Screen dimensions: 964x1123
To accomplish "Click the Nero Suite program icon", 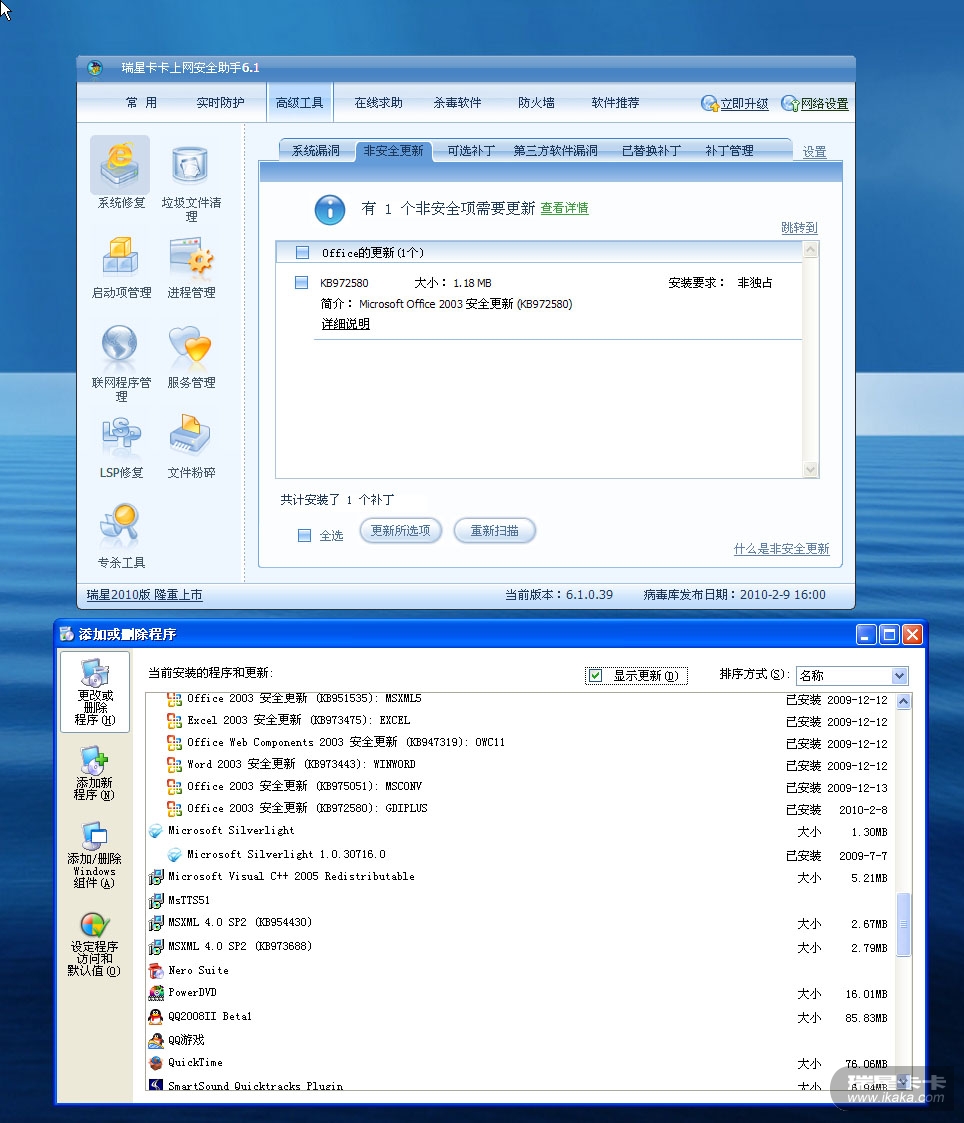I will 155,971.
